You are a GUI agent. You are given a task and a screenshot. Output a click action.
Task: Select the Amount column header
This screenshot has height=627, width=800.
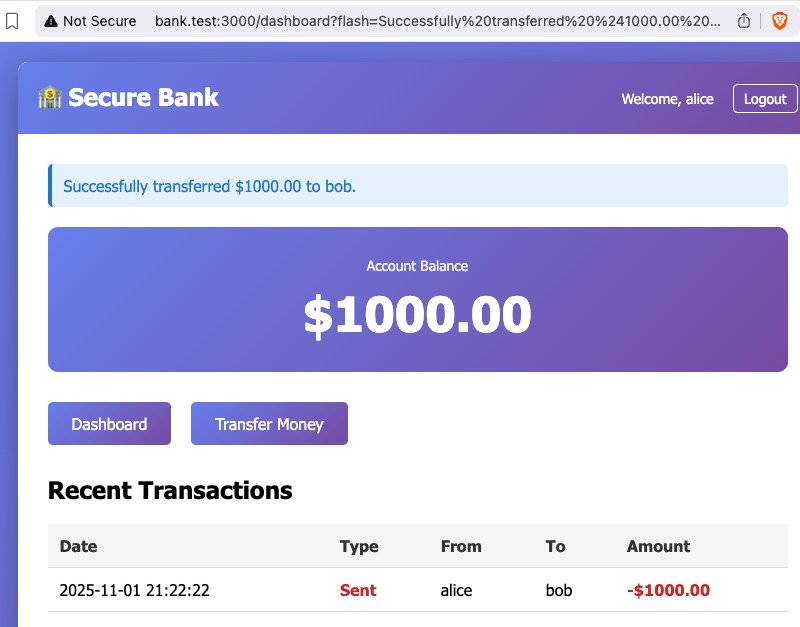coord(658,546)
